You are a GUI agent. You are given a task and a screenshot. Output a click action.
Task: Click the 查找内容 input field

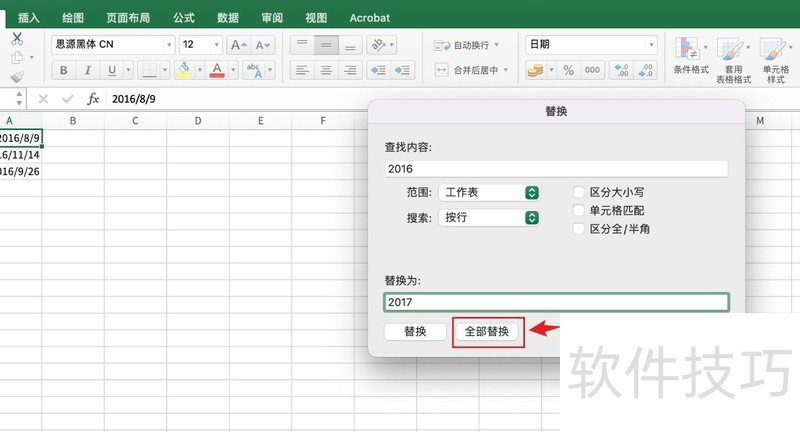point(555,169)
